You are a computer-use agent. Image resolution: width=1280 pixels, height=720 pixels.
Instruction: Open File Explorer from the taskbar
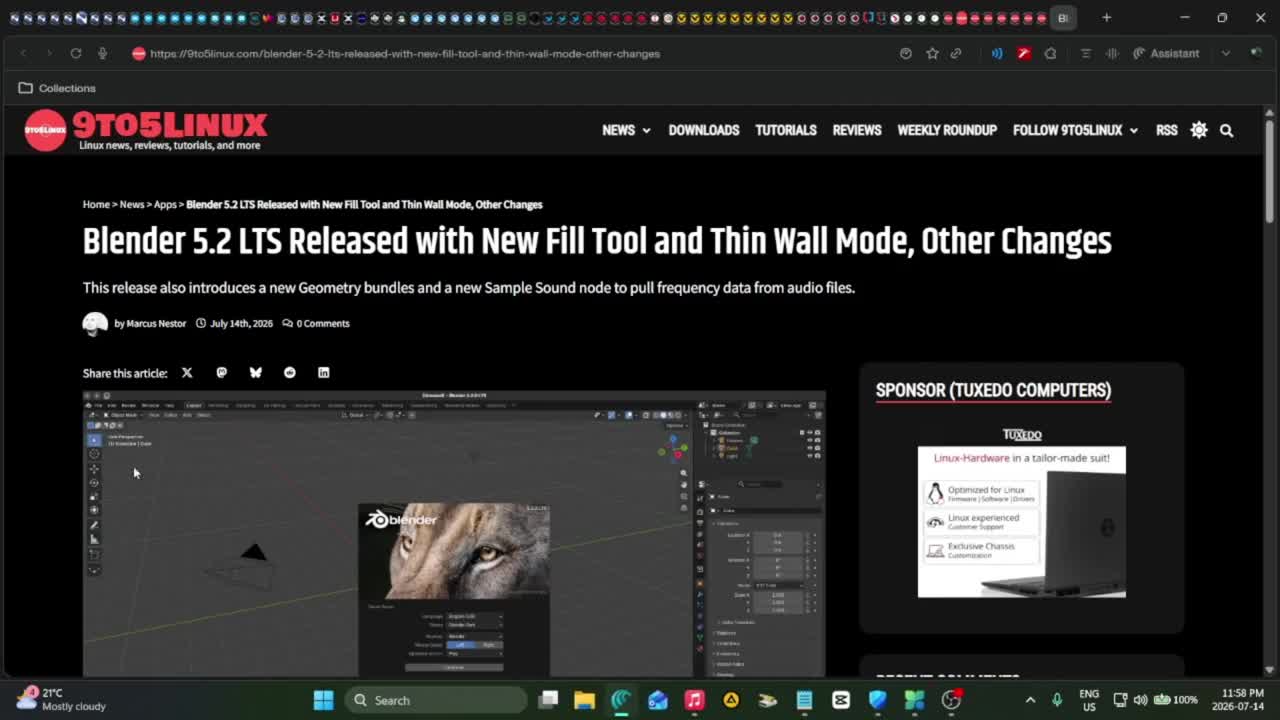585,700
